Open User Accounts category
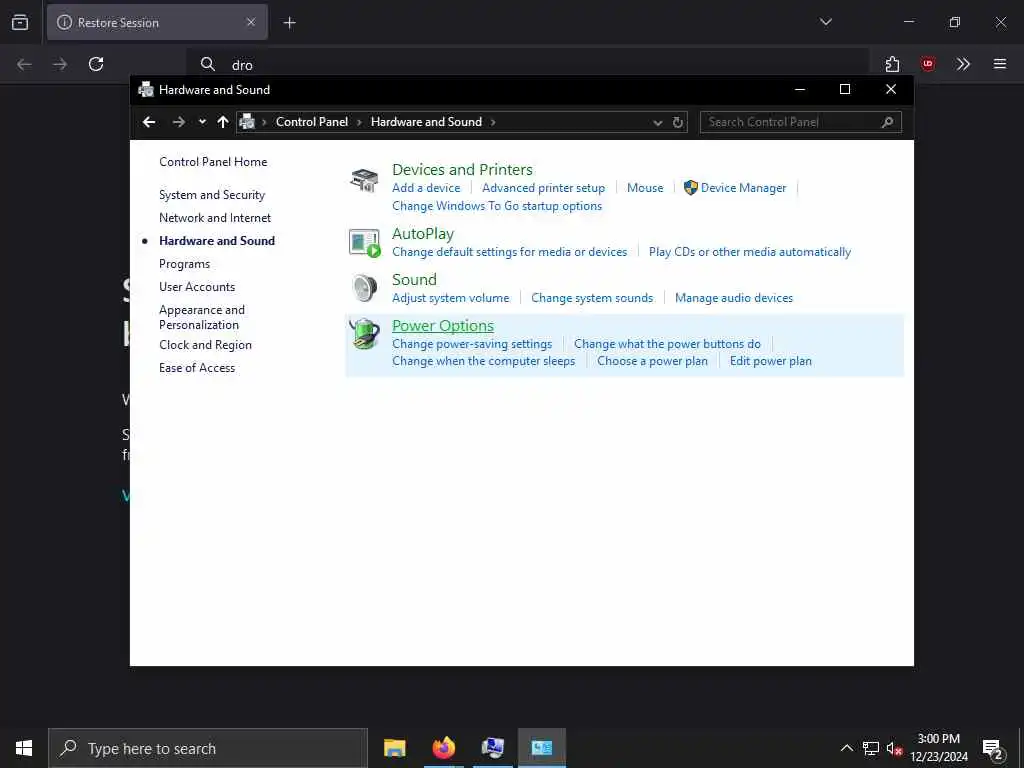1024x768 pixels. [x=197, y=287]
